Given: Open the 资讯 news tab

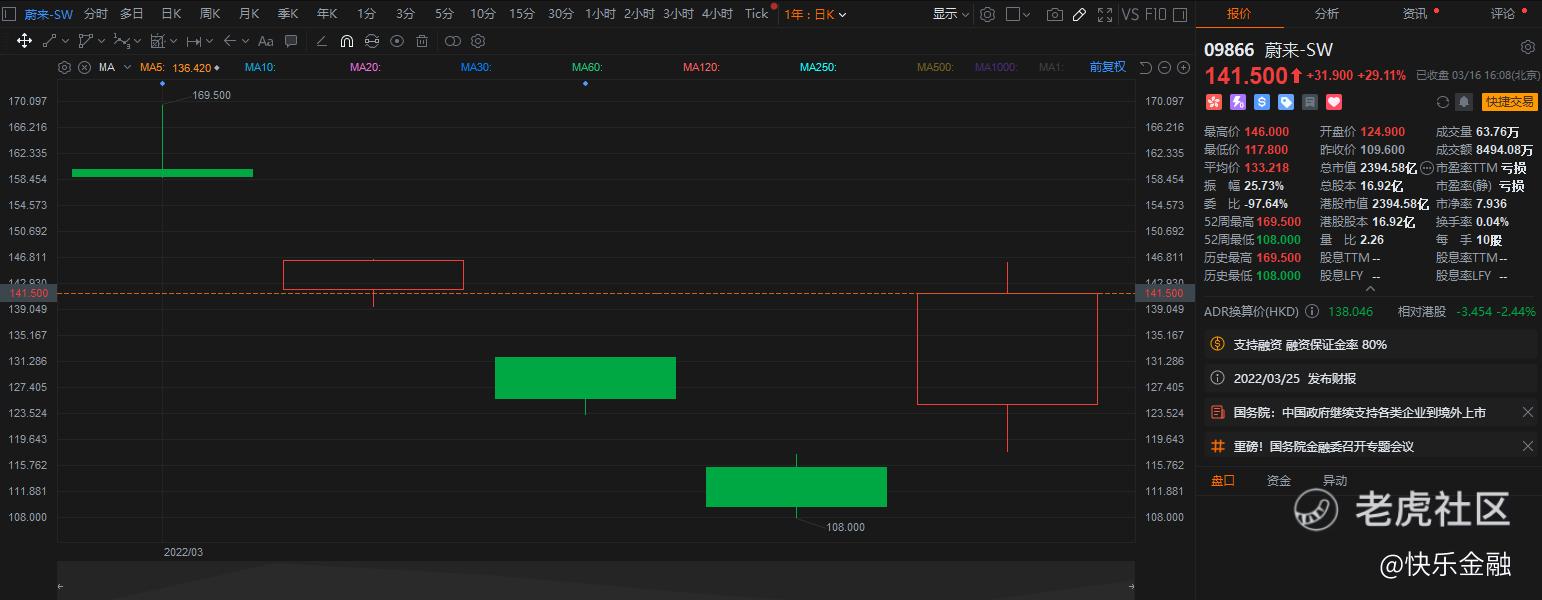Looking at the screenshot, I should click(x=1414, y=14).
